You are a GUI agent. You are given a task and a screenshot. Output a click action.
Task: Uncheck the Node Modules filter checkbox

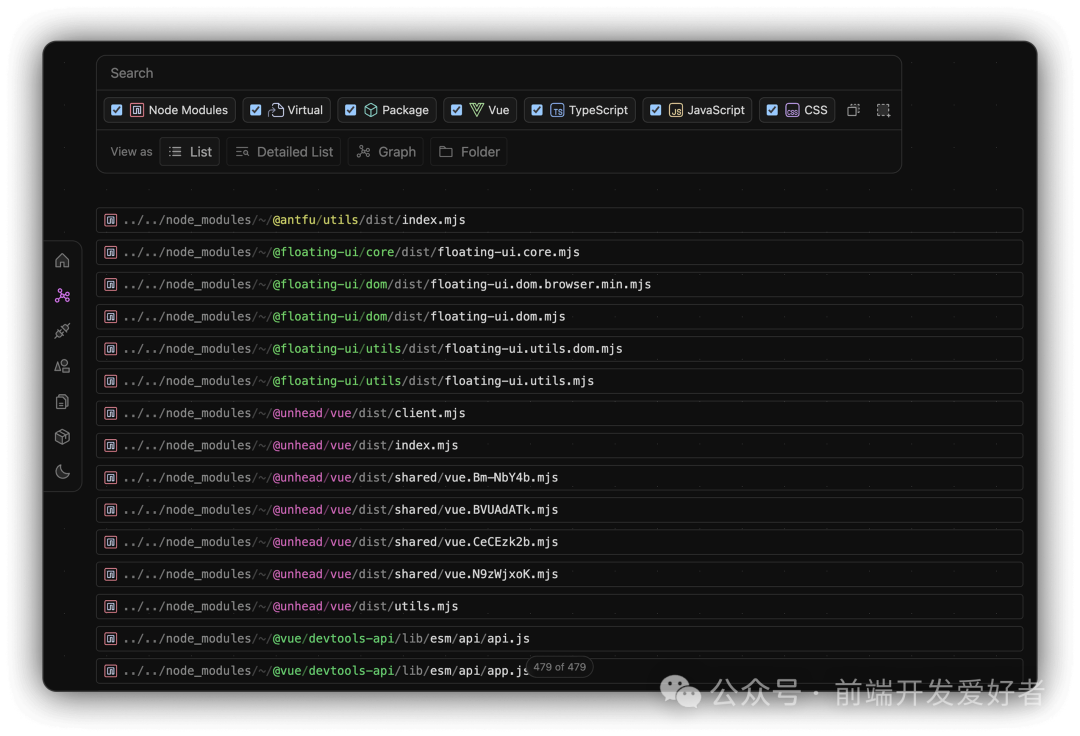coord(117,110)
